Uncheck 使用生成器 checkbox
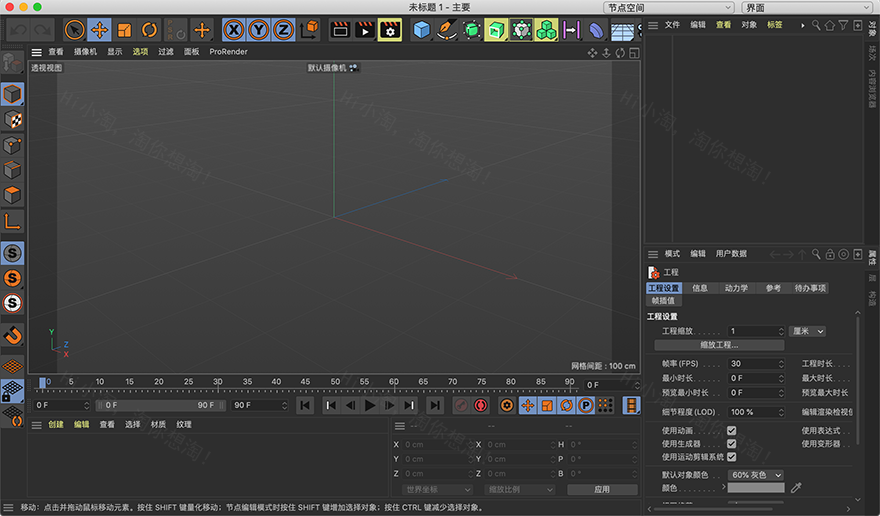Image resolution: width=880 pixels, height=516 pixels. tap(731, 444)
